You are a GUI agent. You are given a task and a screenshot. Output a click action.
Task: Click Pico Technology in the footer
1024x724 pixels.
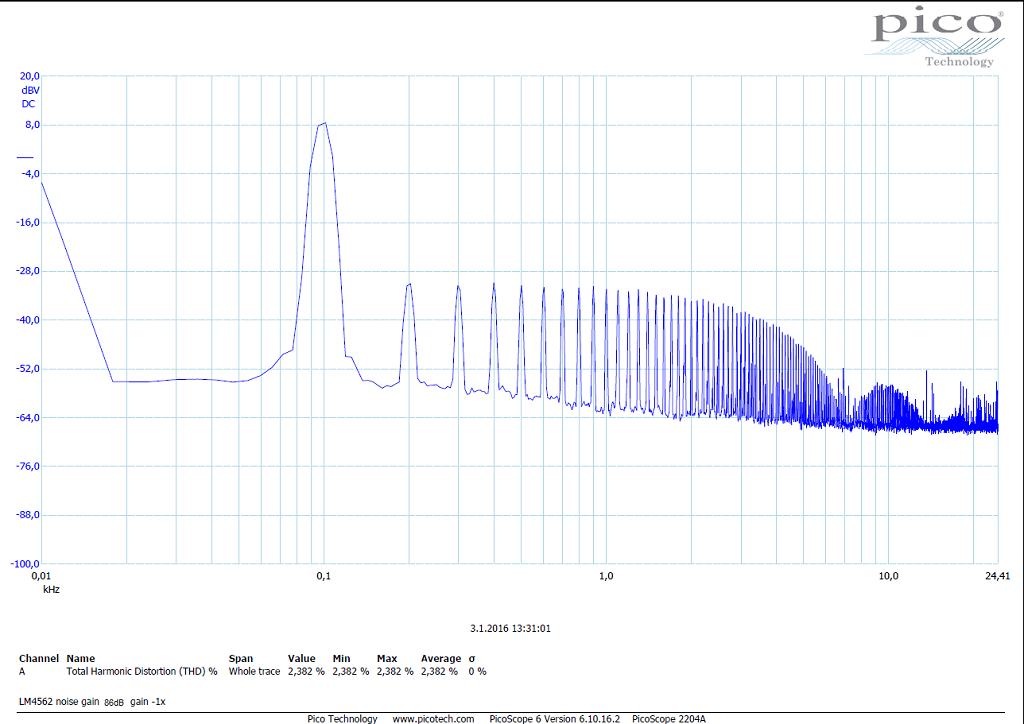(342, 719)
